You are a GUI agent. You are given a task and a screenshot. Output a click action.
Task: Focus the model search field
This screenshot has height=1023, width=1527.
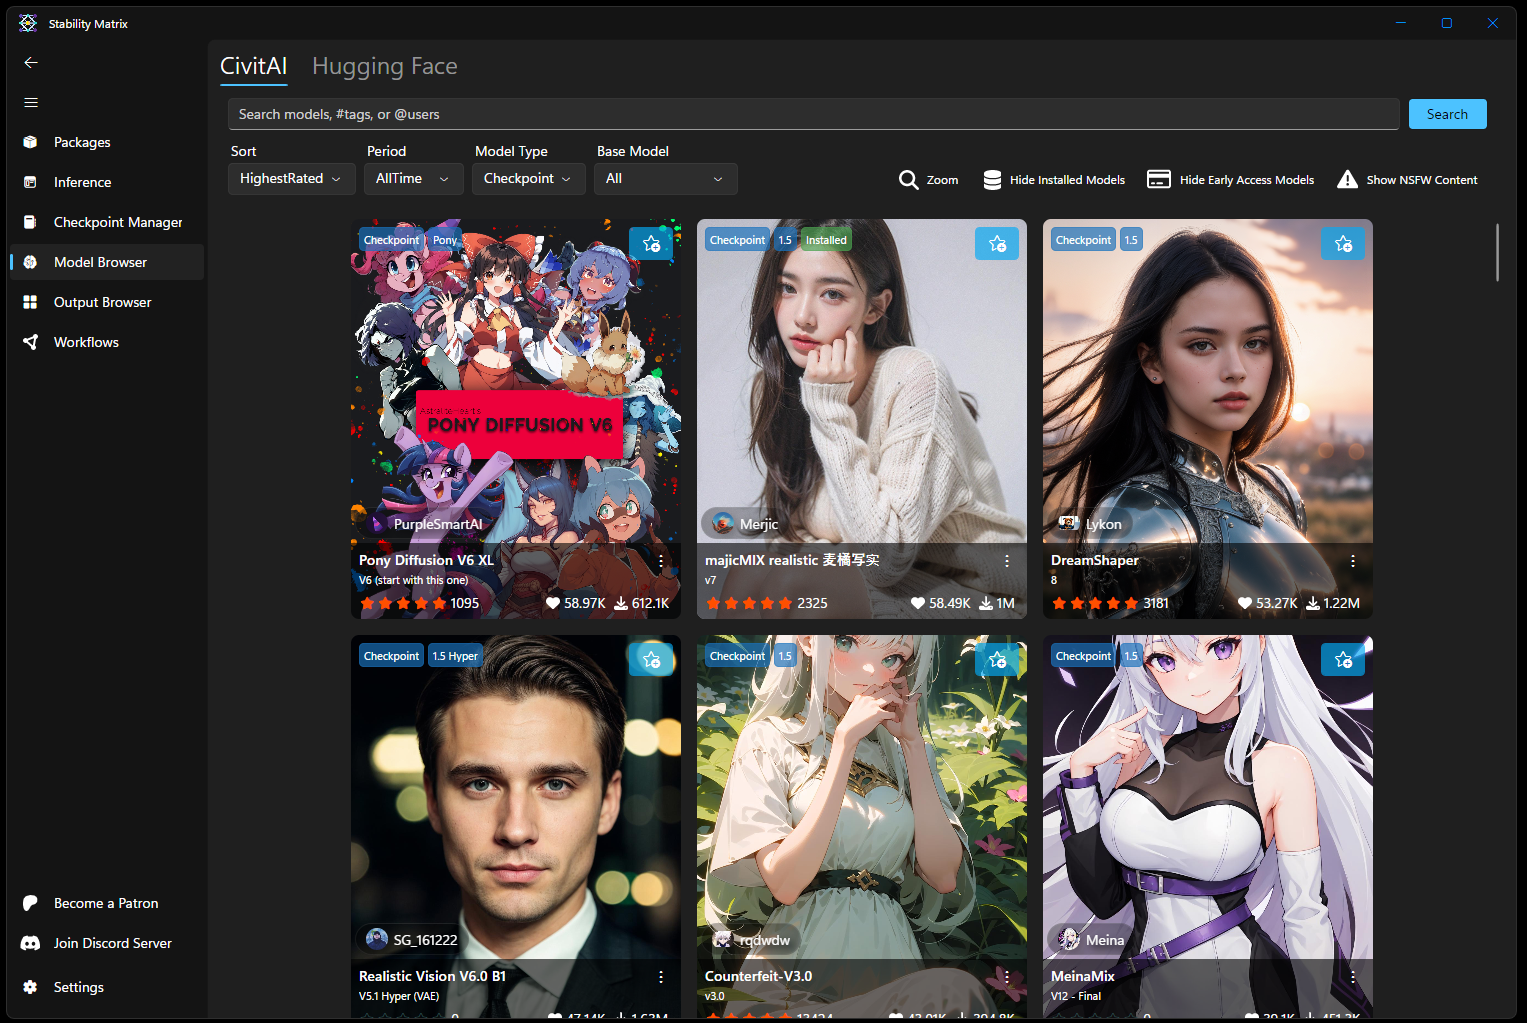[813, 114]
